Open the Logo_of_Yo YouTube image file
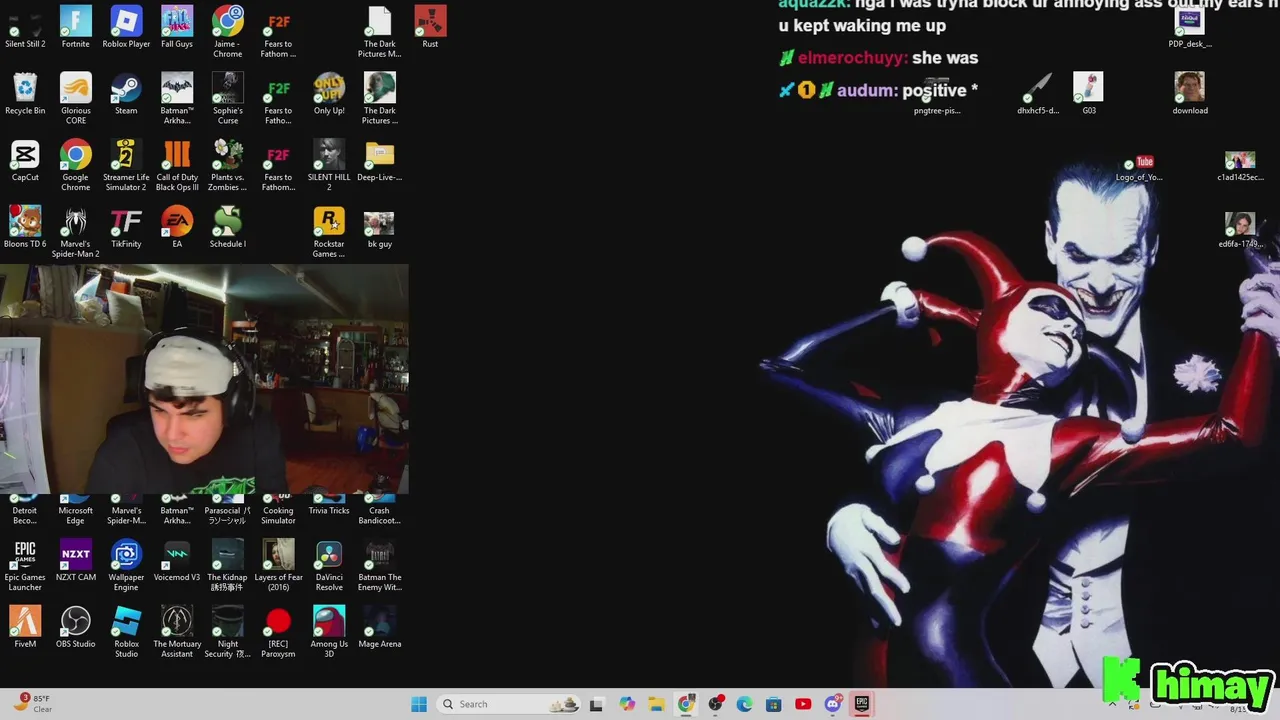This screenshot has width=1280, height=720. [x=1139, y=167]
